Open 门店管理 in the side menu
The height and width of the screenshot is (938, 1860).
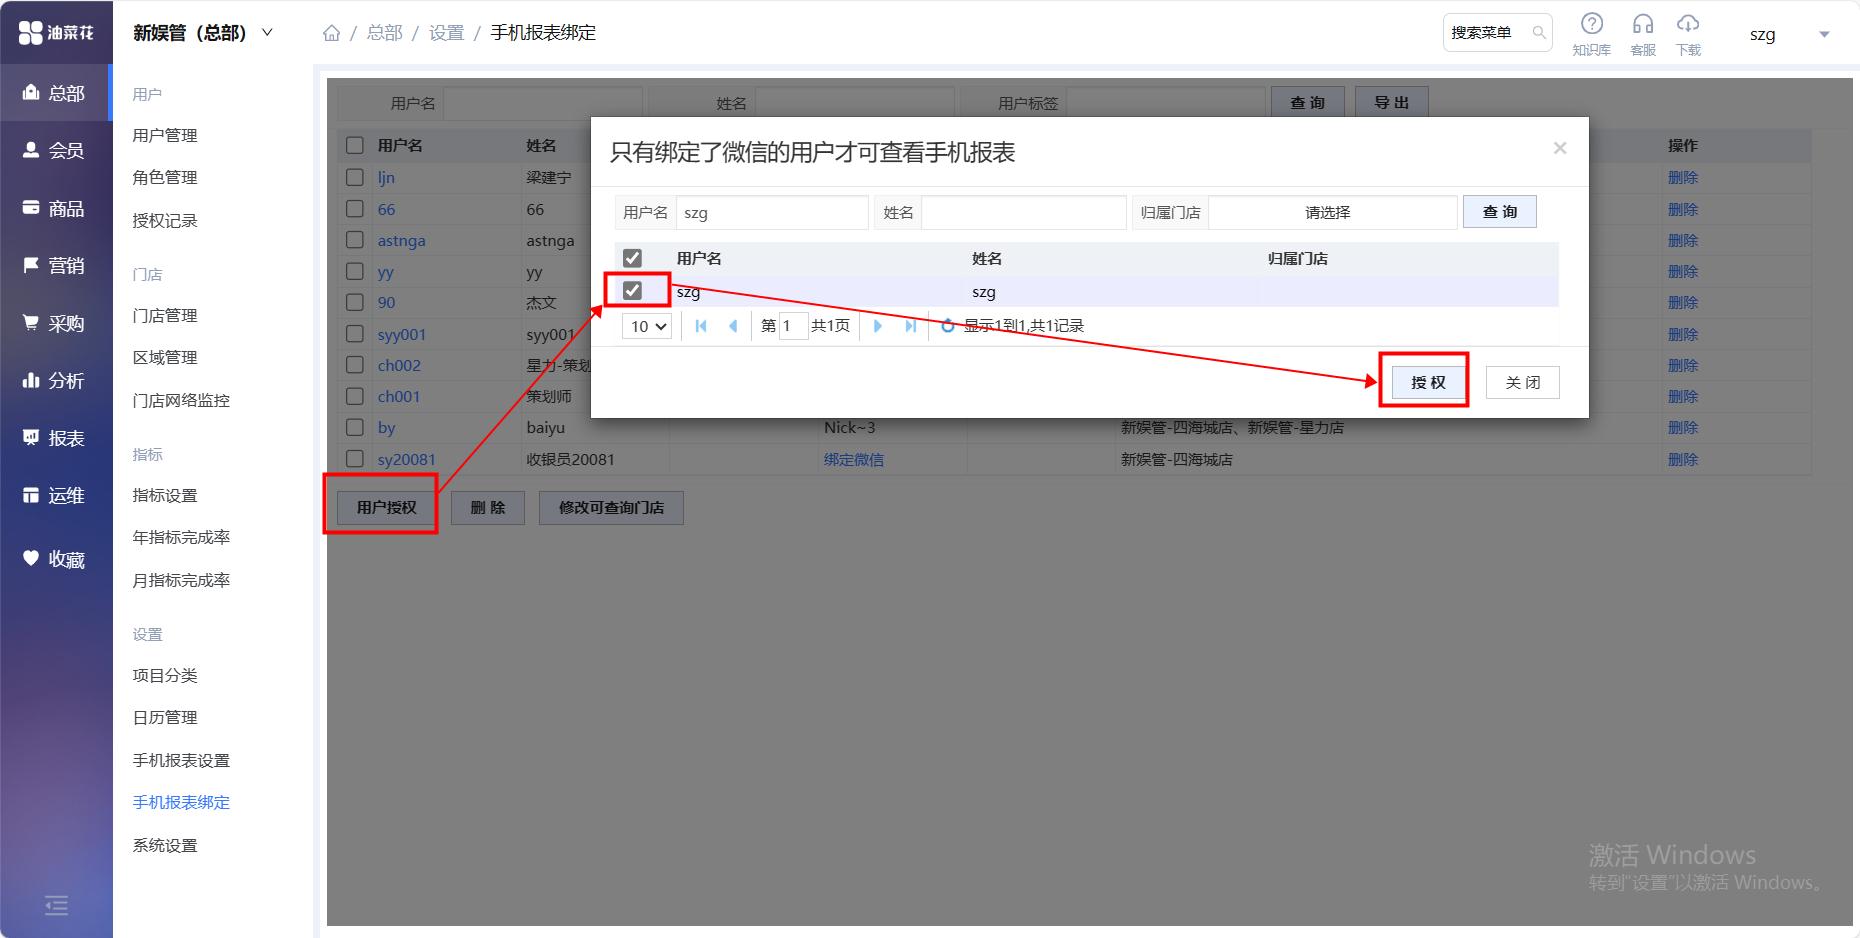click(x=165, y=315)
